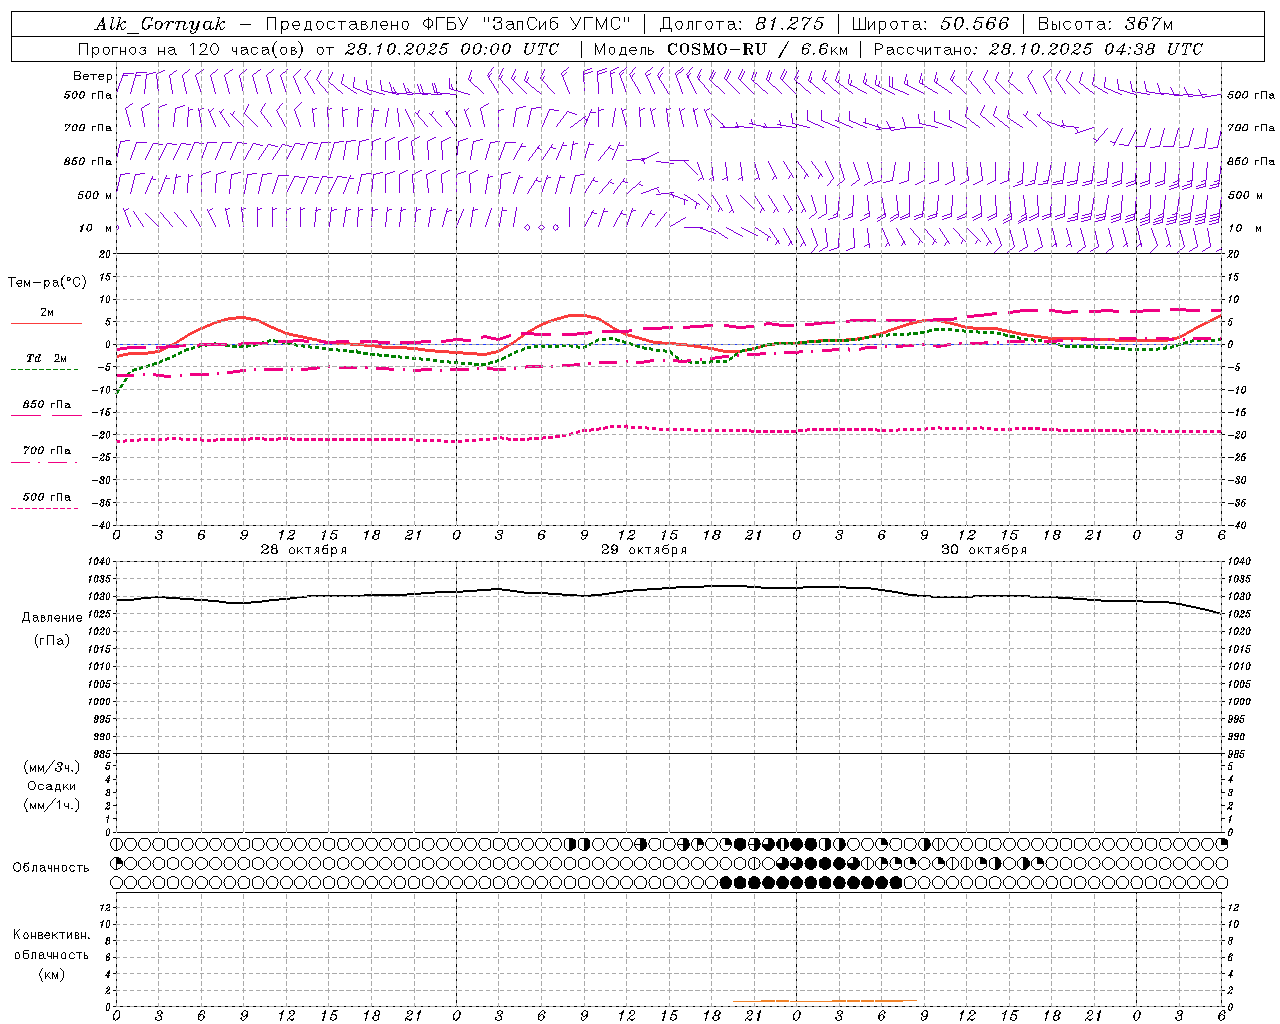Click the 29 октября date label
The width and height of the screenshot is (1280, 1024).
643,550
